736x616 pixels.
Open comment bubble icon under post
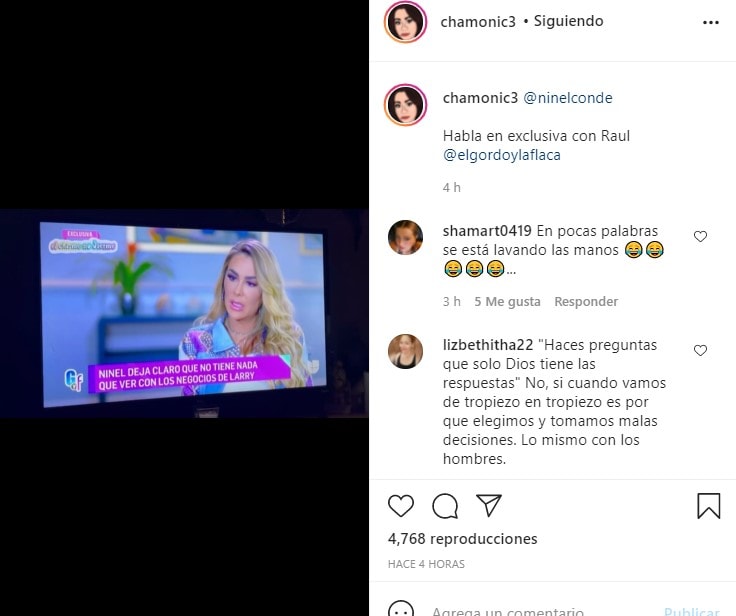(445, 506)
